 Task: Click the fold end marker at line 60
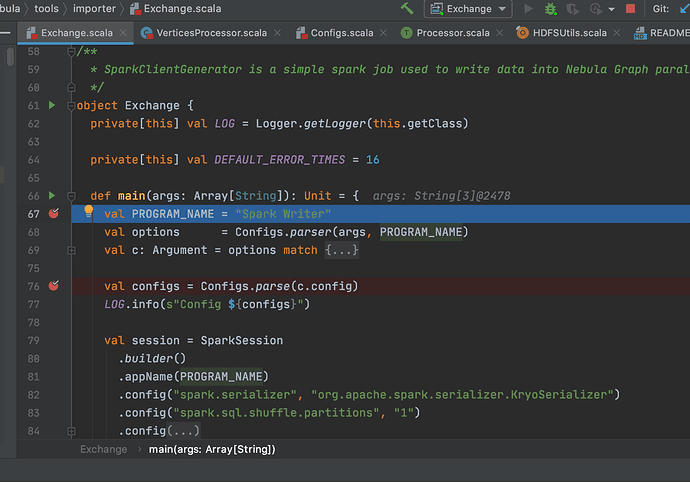coord(71,88)
